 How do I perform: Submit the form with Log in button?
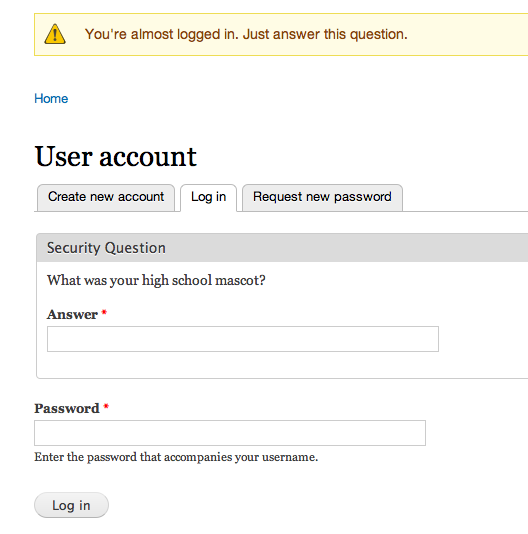coord(71,505)
